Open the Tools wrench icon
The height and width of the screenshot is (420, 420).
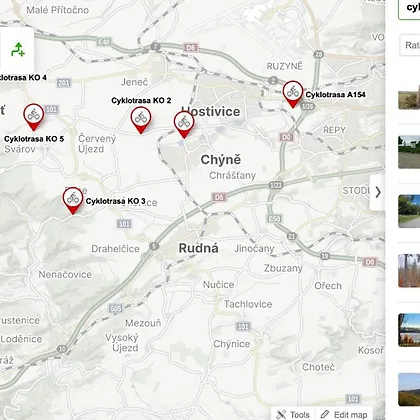[281, 414]
